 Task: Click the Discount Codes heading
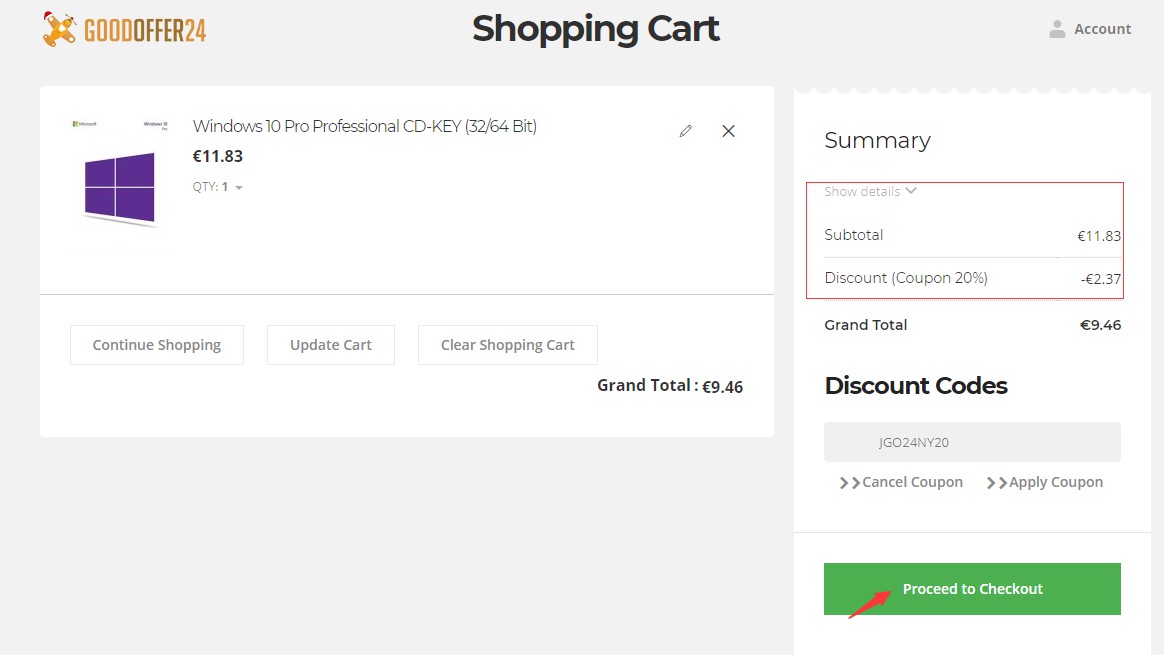[916, 385]
